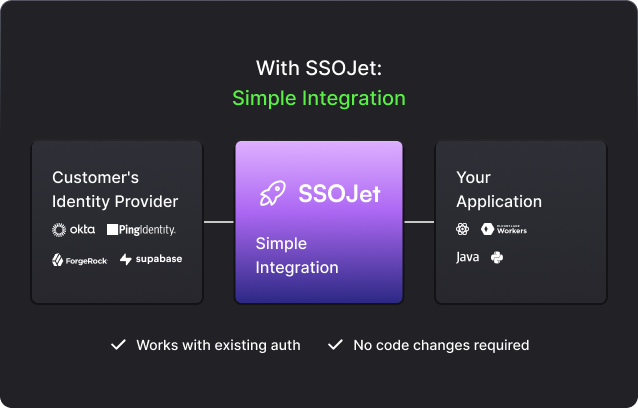
Task: Click the Your Application card title
Action: [x=498, y=189]
